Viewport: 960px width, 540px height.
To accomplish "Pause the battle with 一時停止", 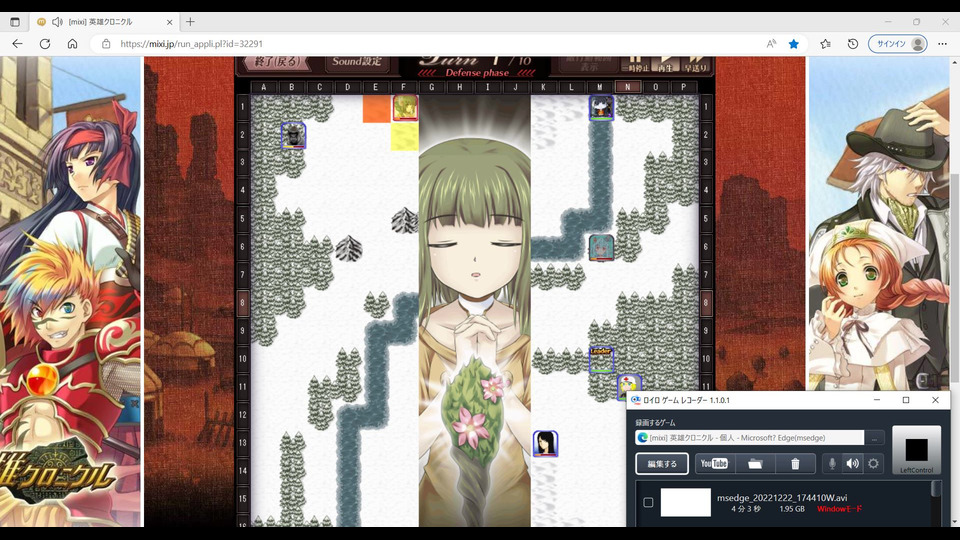I will click(x=636, y=64).
